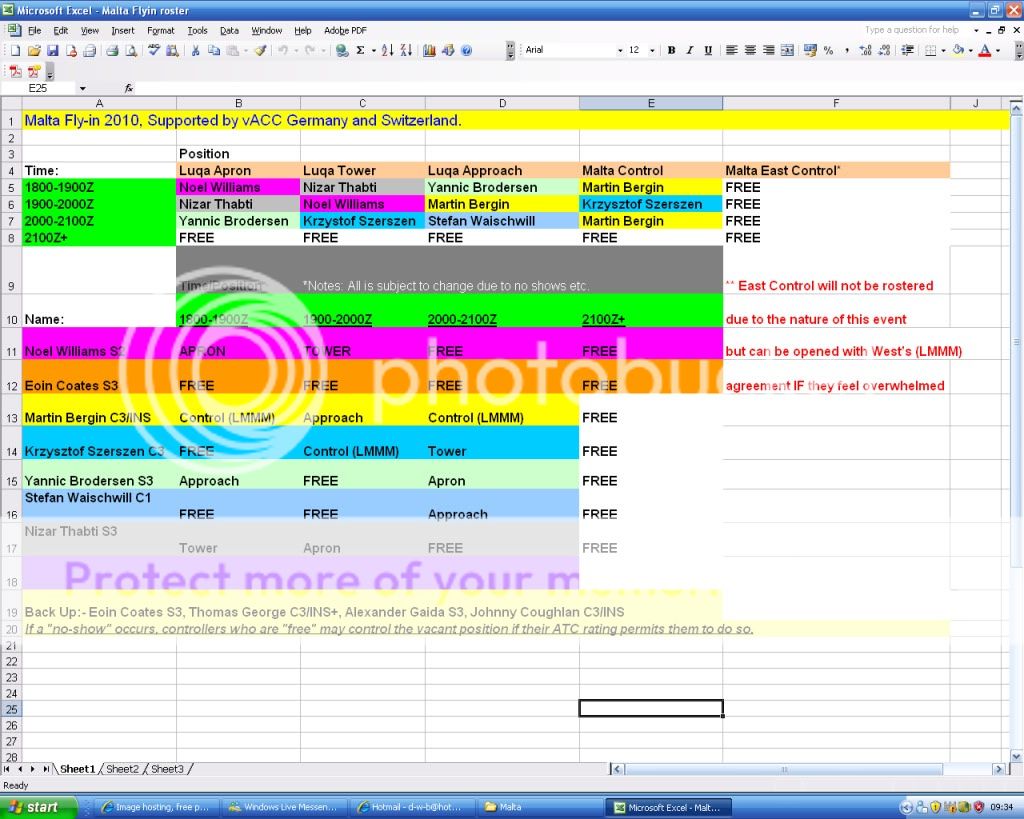Click the Print Preview icon
The image size is (1024, 819).
pos(132,50)
